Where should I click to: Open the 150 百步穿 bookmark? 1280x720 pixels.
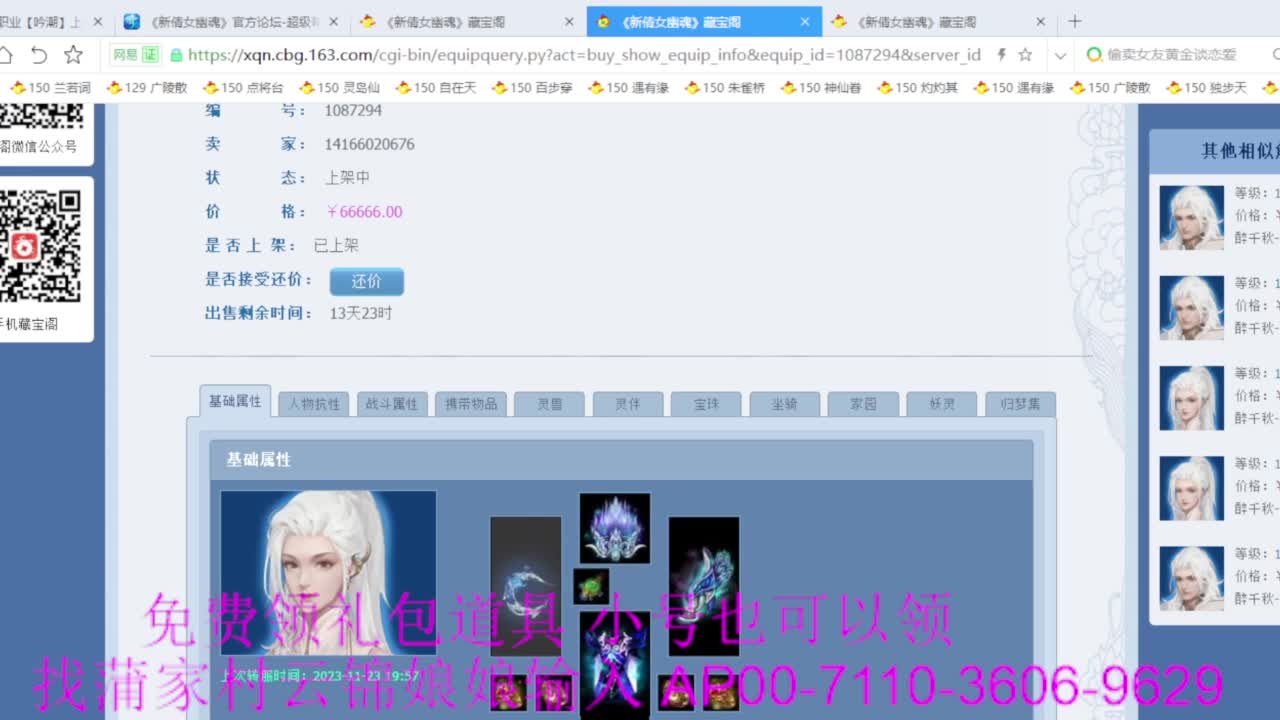pos(531,88)
